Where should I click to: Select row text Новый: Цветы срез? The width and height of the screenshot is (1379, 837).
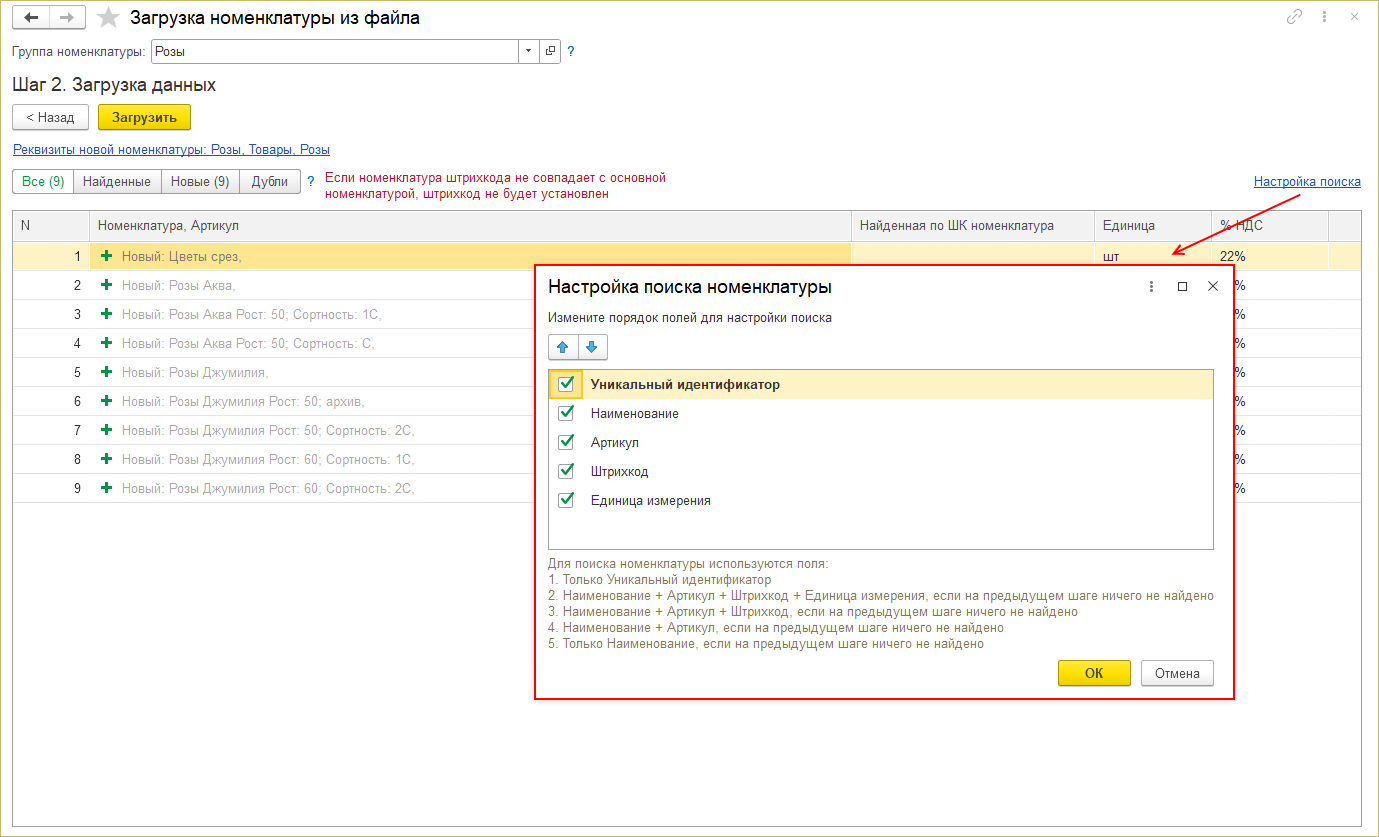pyautogui.click(x=182, y=256)
